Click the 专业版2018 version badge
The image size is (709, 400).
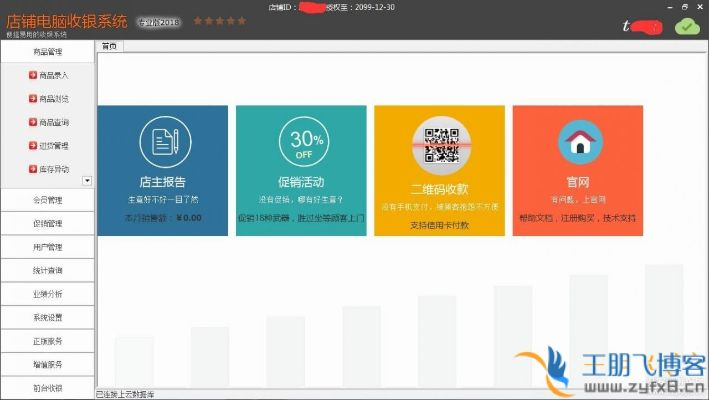click(159, 22)
